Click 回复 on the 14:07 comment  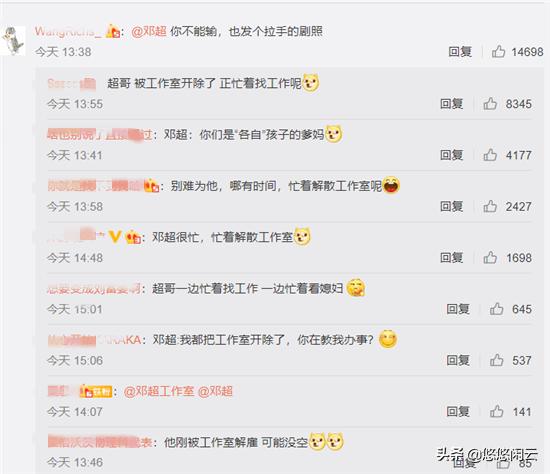[458, 412]
